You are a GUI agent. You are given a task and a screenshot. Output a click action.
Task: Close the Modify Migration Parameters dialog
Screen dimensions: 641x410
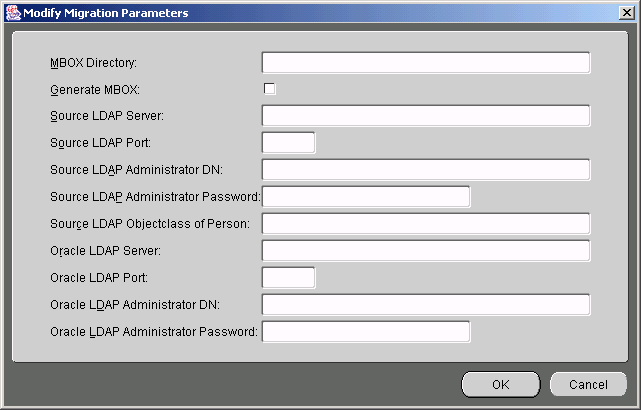point(627,13)
